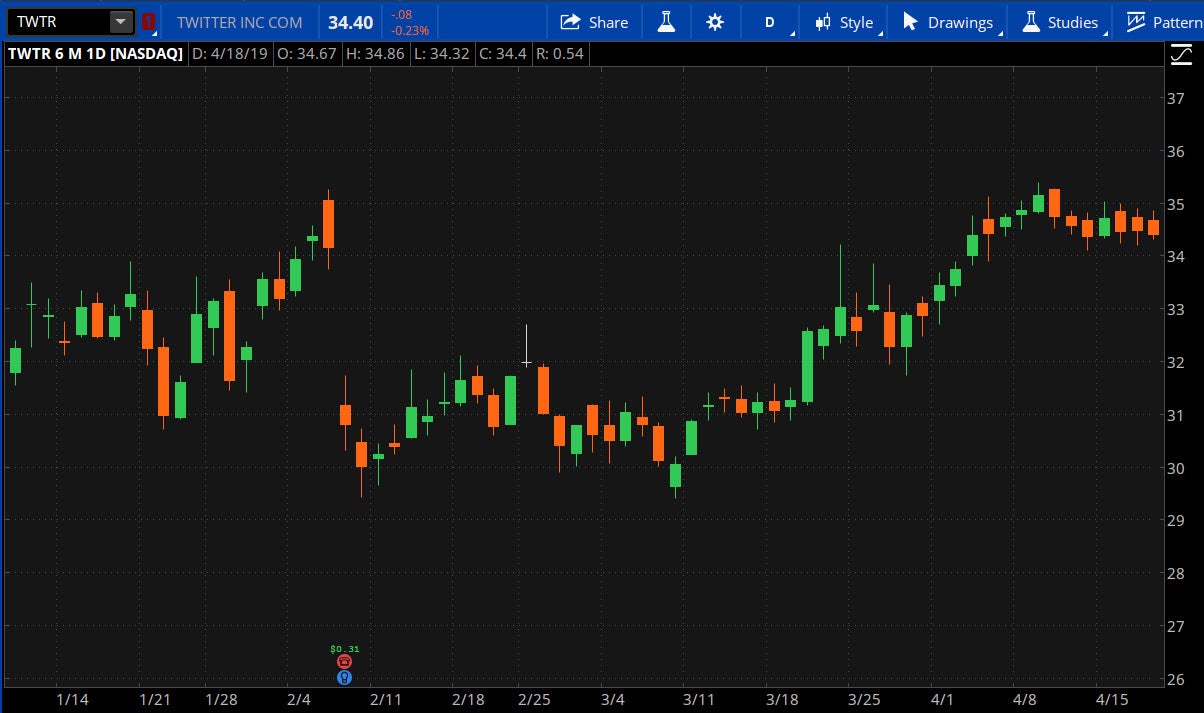Click the 1/14 date axis label
1204x713 pixels.
(73, 700)
